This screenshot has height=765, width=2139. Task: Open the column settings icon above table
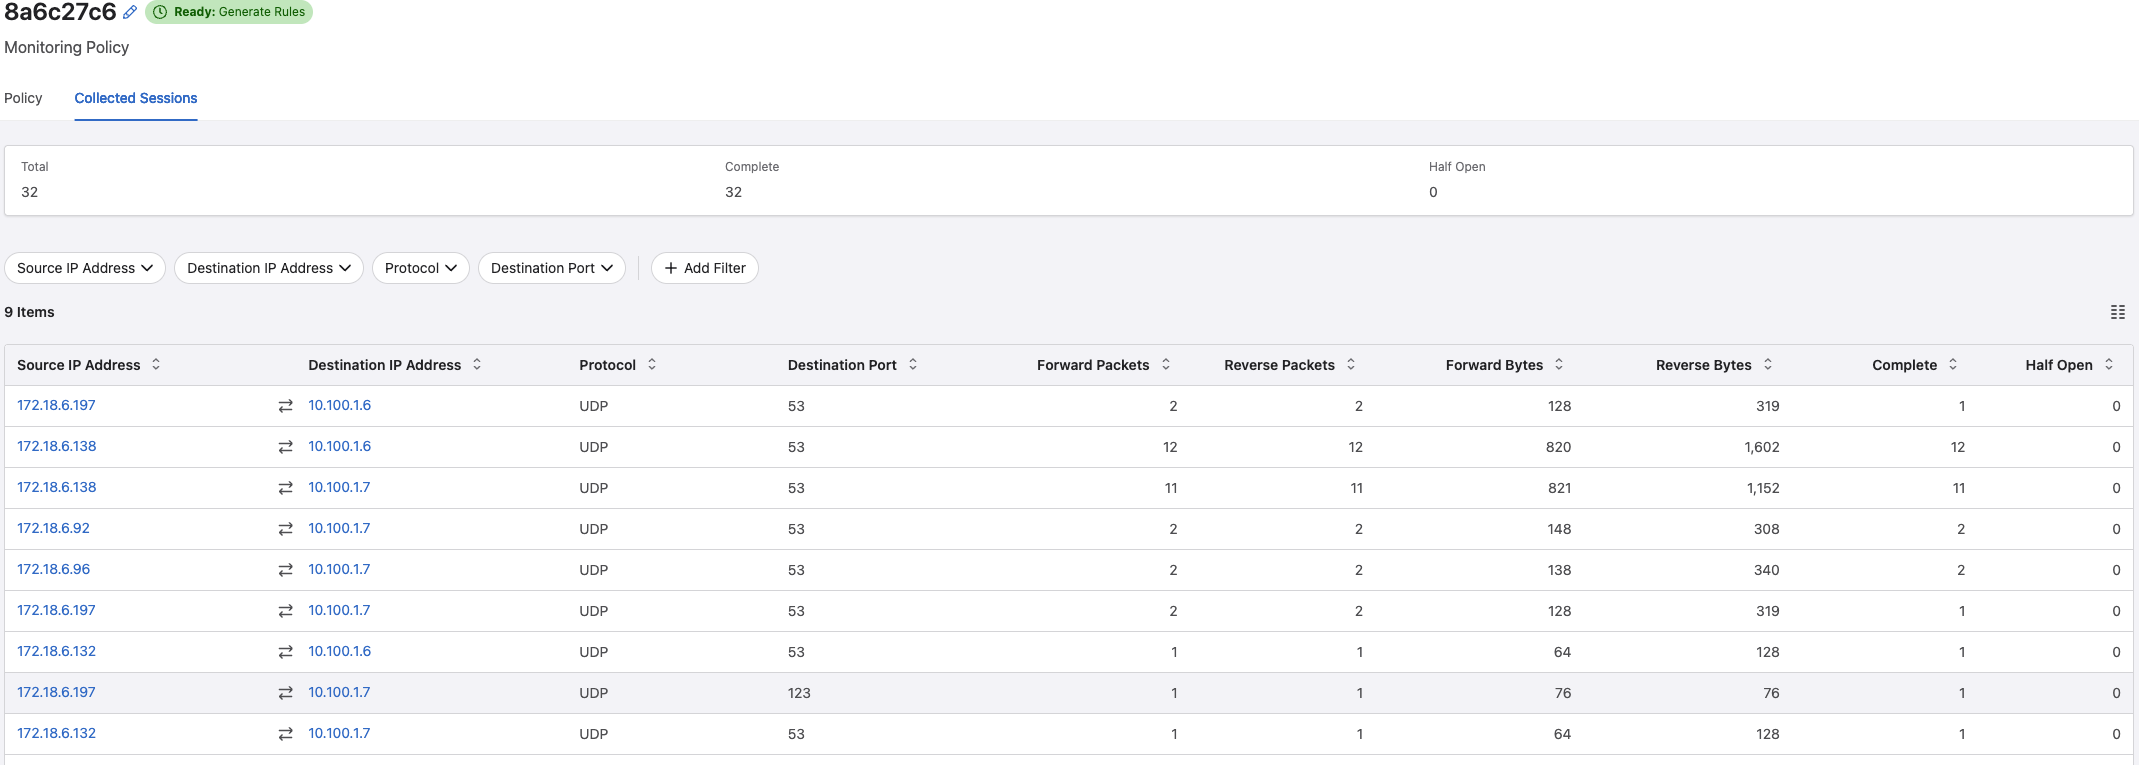click(x=2117, y=312)
